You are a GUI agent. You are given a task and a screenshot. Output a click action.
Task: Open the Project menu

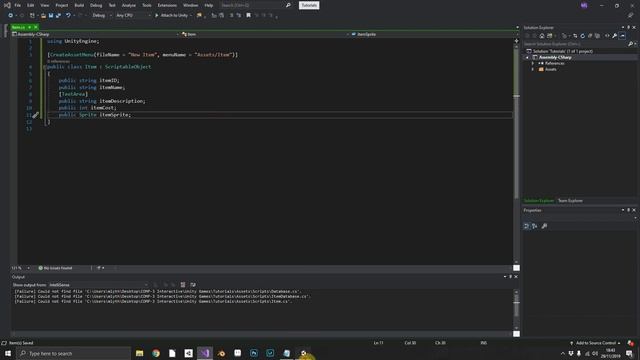[x=62, y=5]
